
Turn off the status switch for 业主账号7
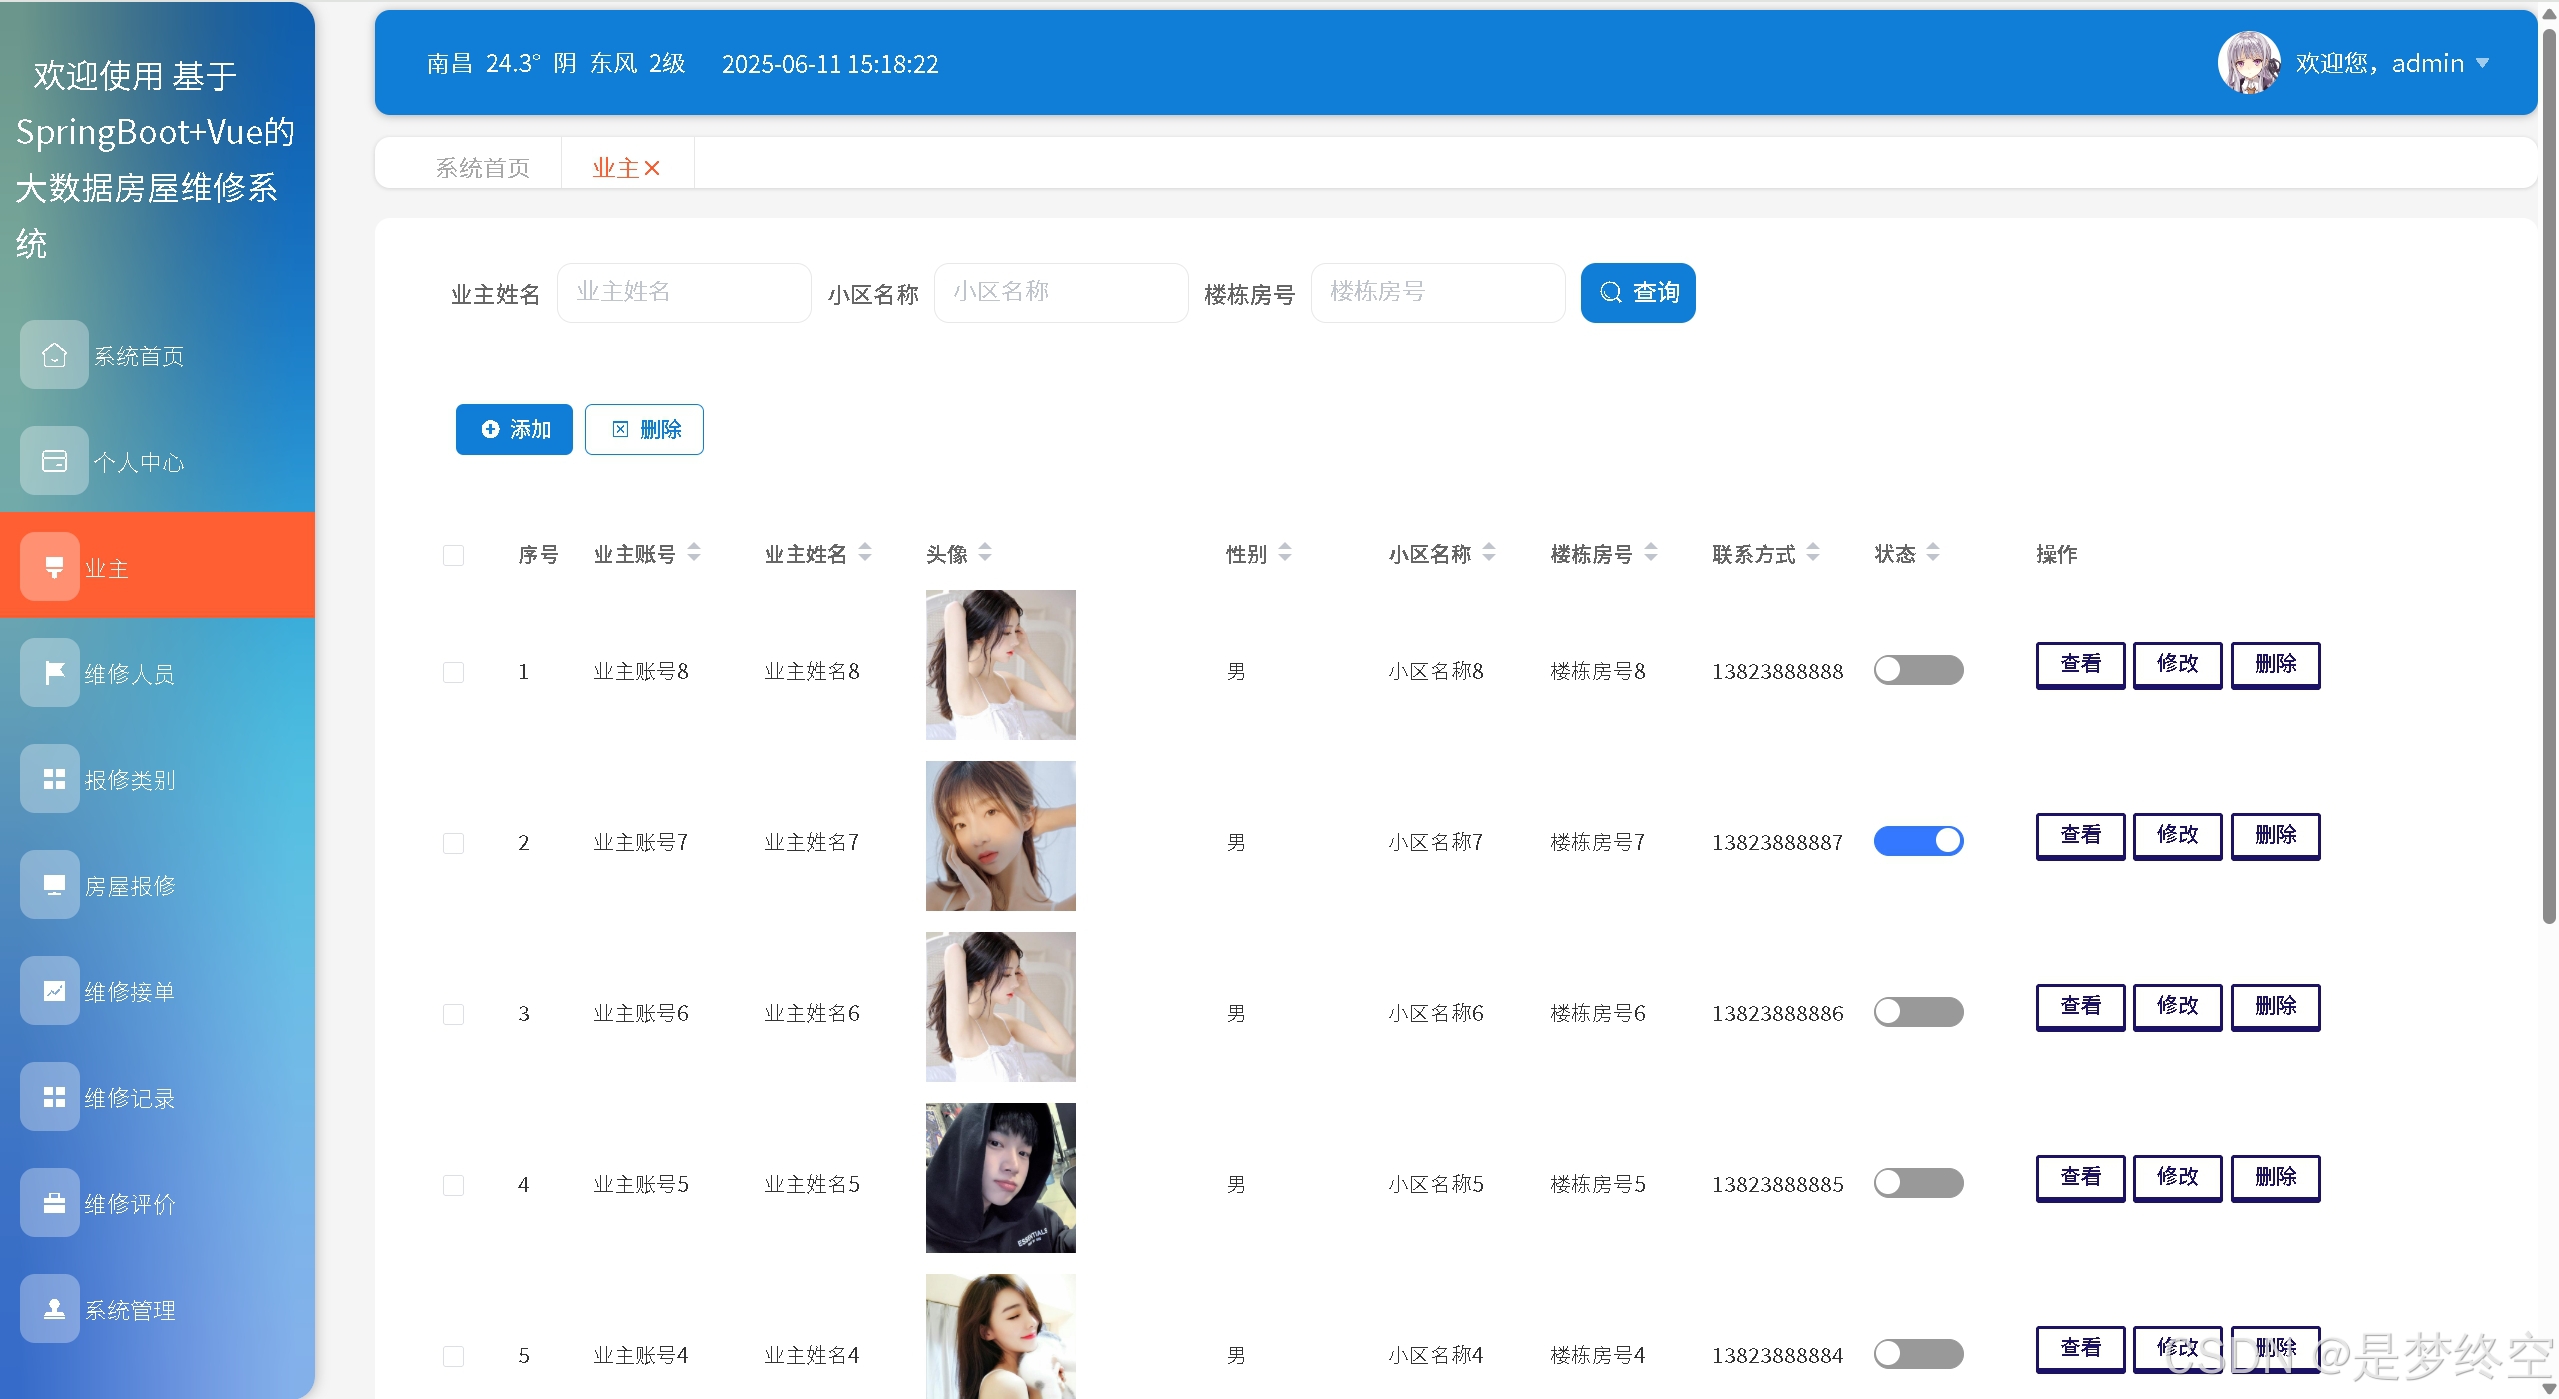pyautogui.click(x=1917, y=841)
